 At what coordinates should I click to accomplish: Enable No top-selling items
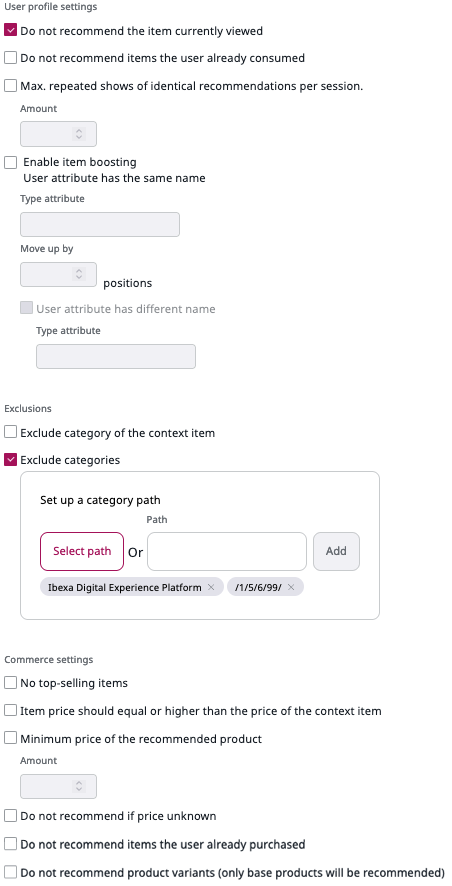(10, 683)
